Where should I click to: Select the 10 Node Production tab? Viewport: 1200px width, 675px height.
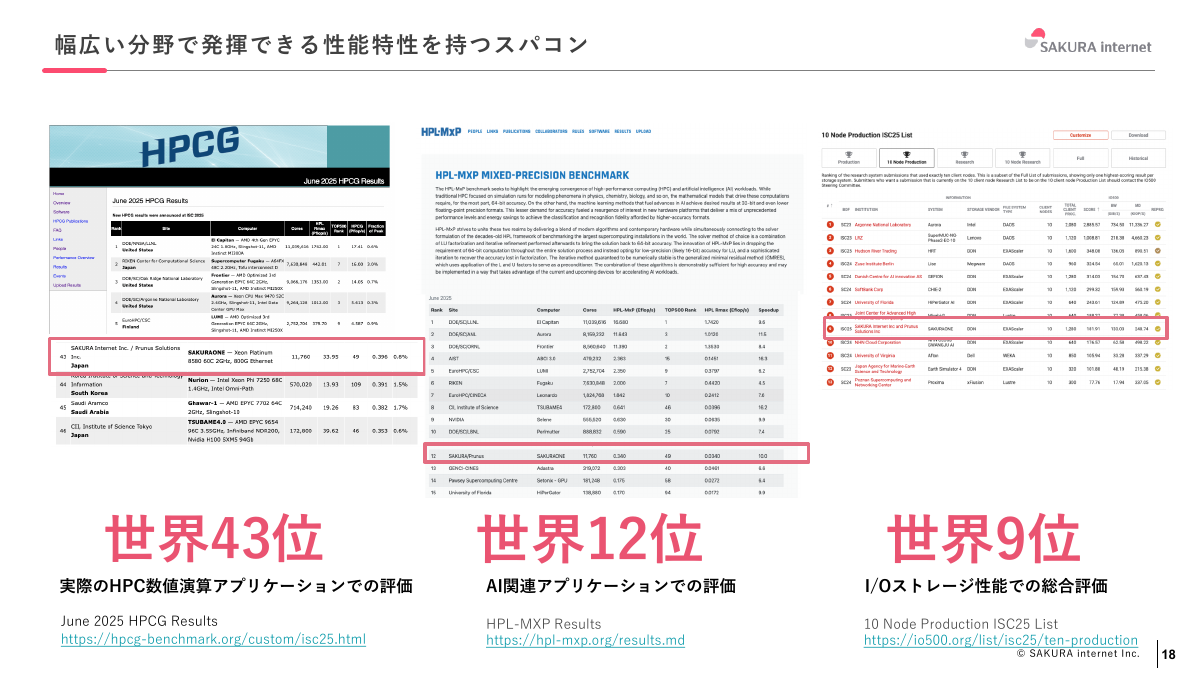[x=907, y=158]
